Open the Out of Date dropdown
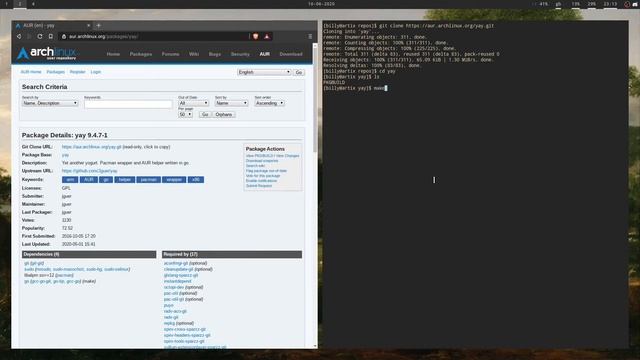Image resolution: width=640 pixels, height=360 pixels. click(x=193, y=103)
